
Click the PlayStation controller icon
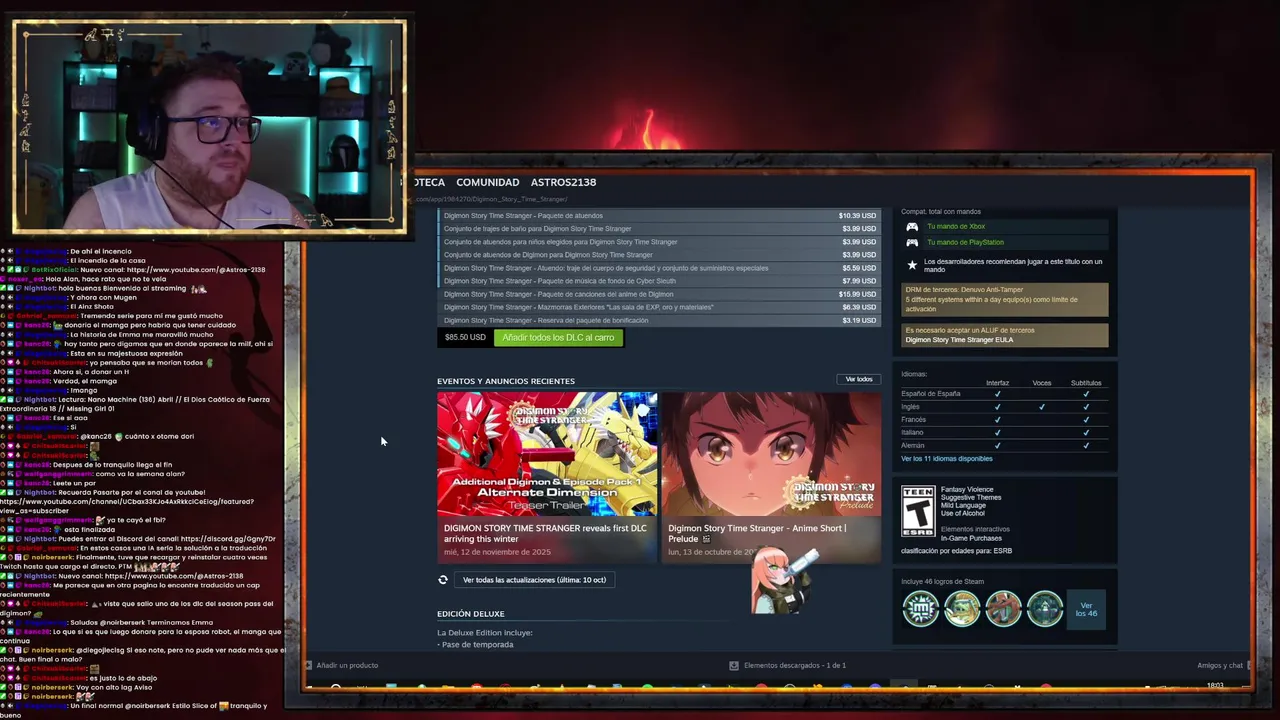point(912,242)
